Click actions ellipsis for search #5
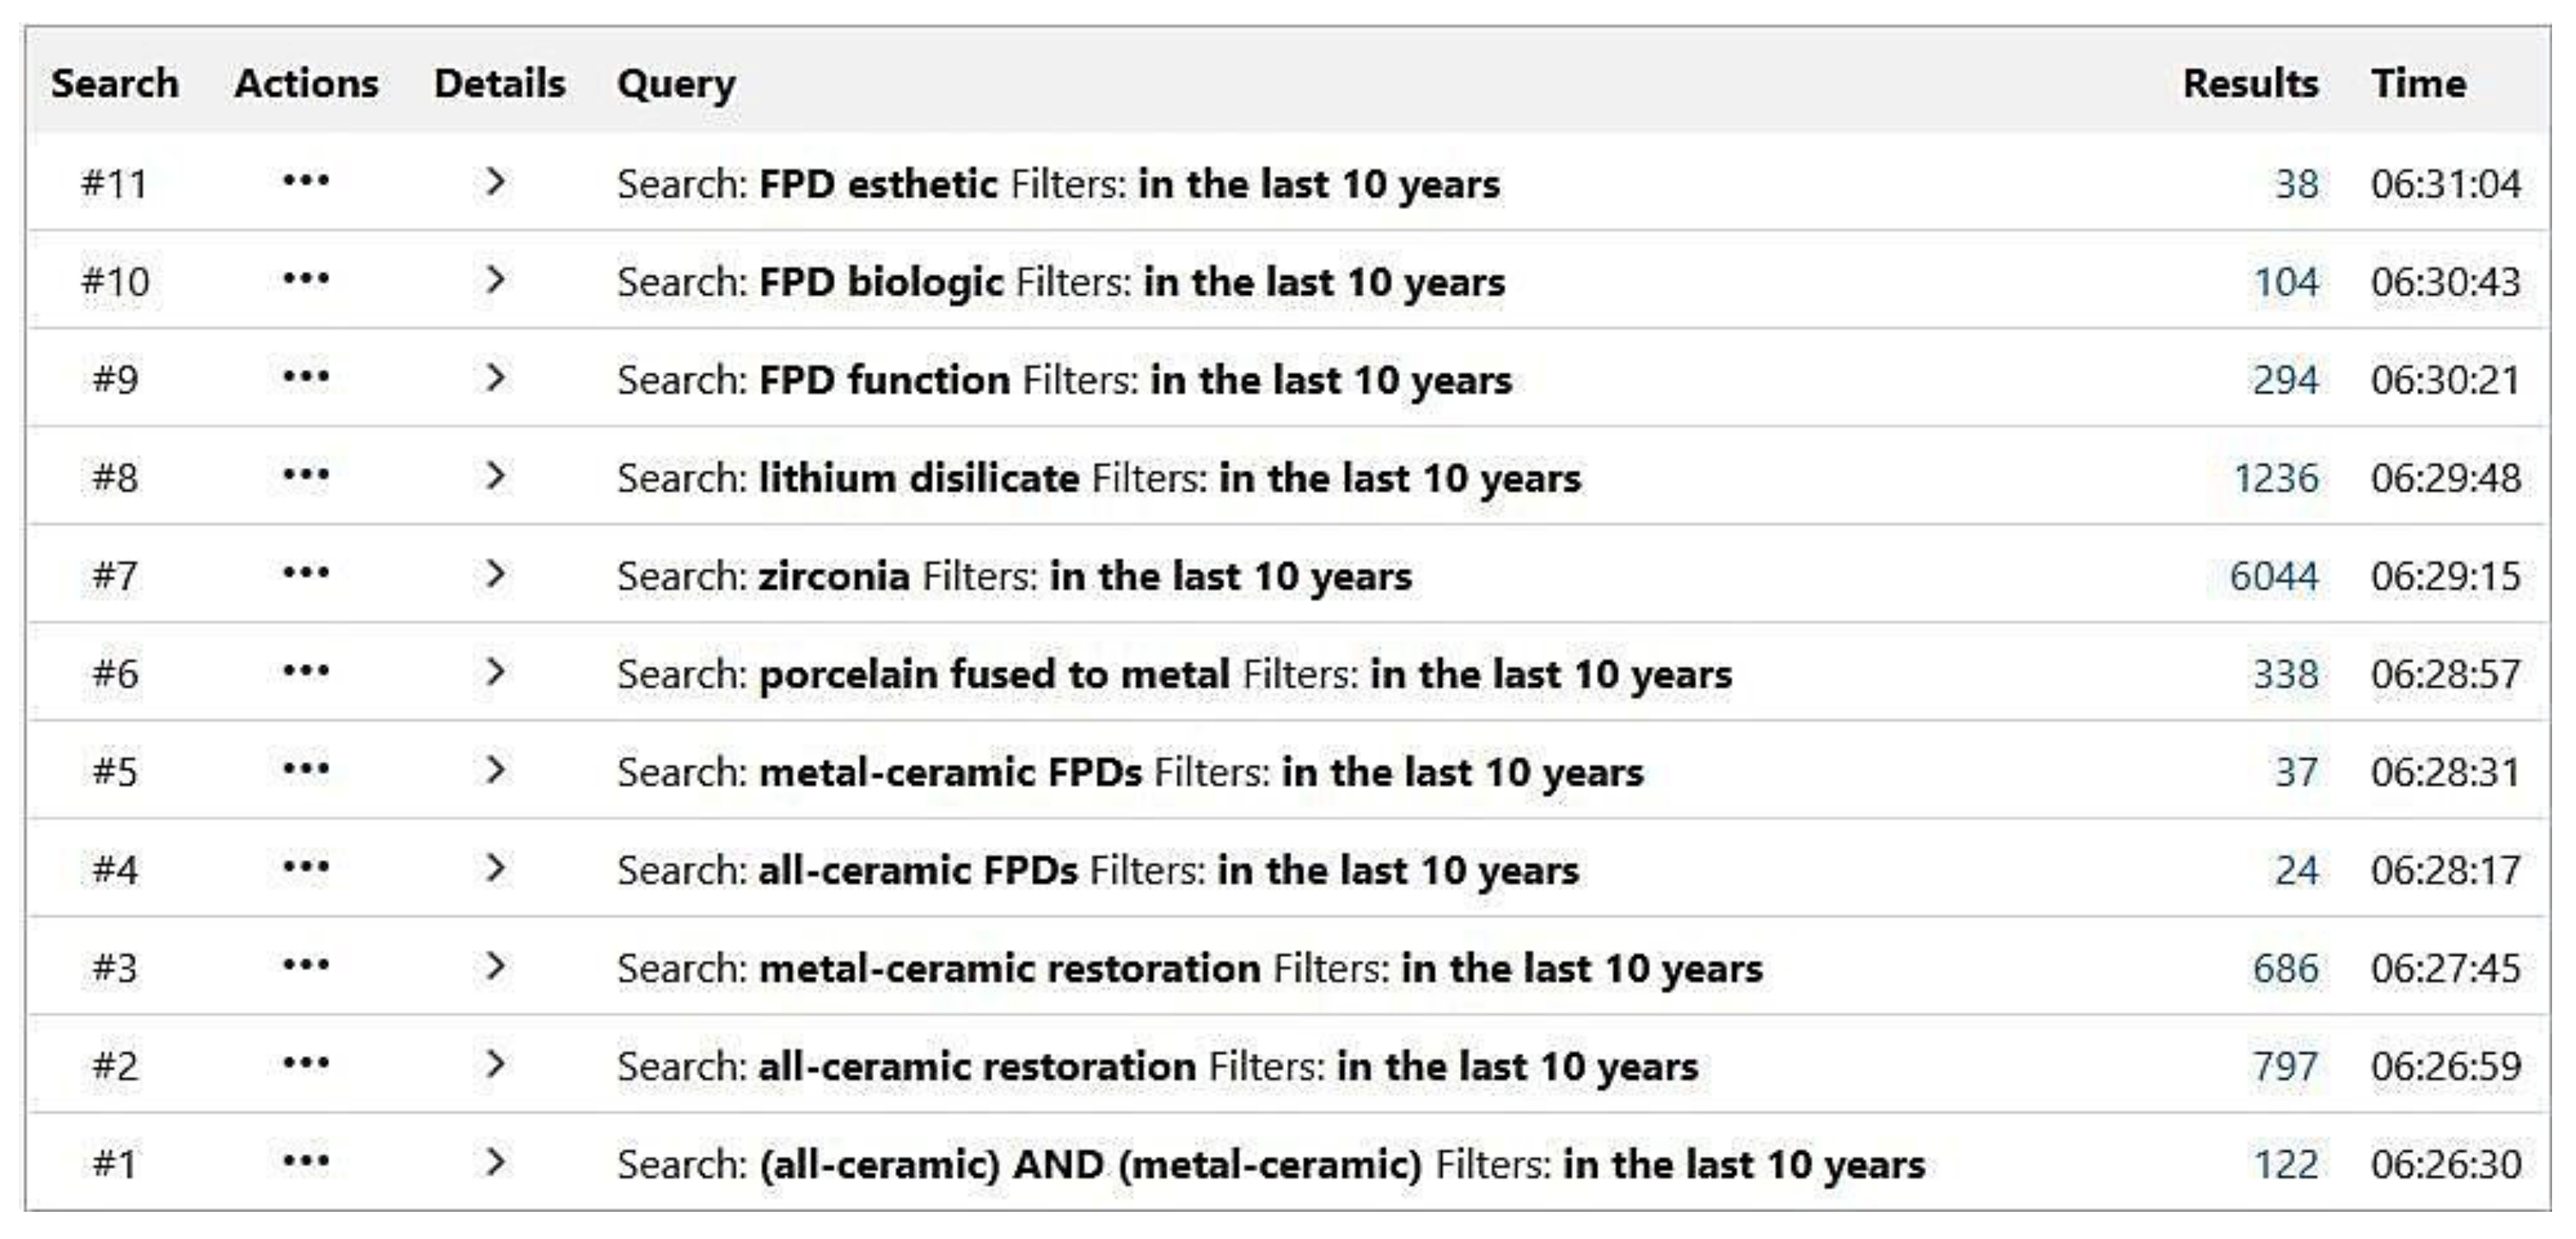 [x=306, y=769]
